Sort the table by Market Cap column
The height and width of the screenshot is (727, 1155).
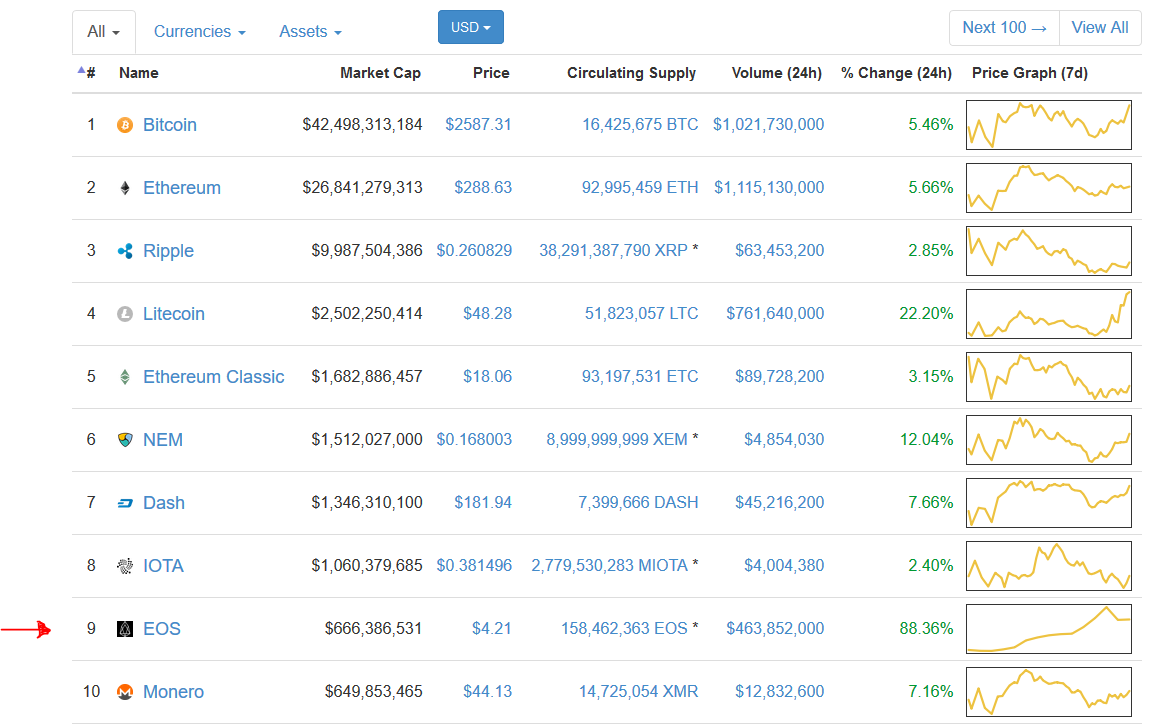pyautogui.click(x=380, y=73)
